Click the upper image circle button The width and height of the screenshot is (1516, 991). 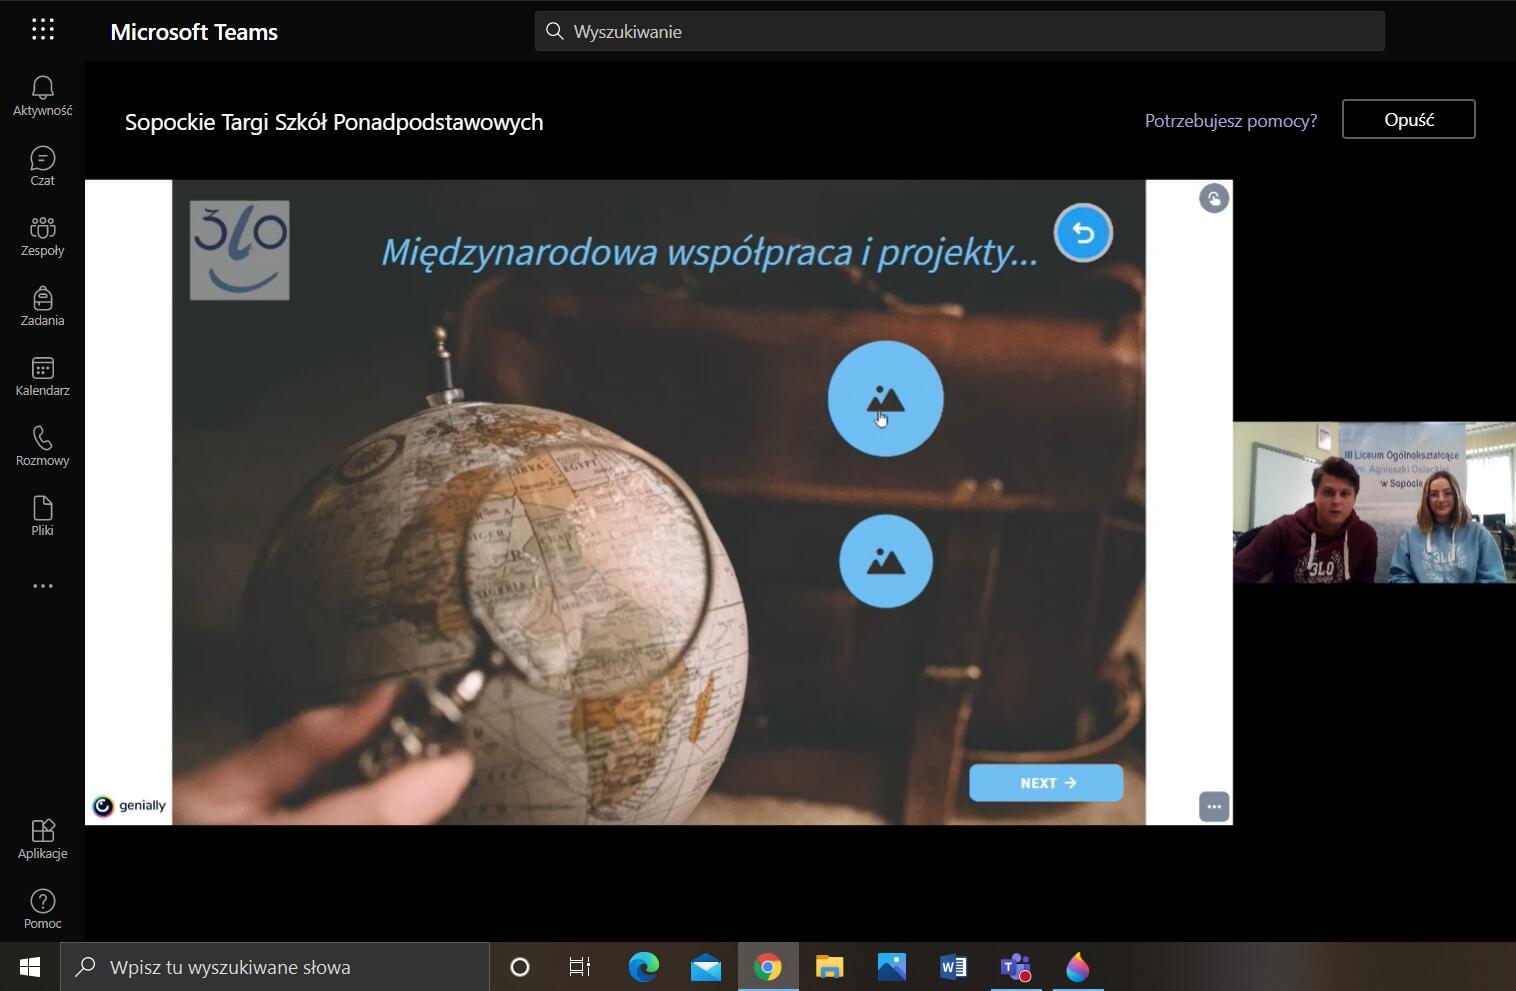click(885, 399)
